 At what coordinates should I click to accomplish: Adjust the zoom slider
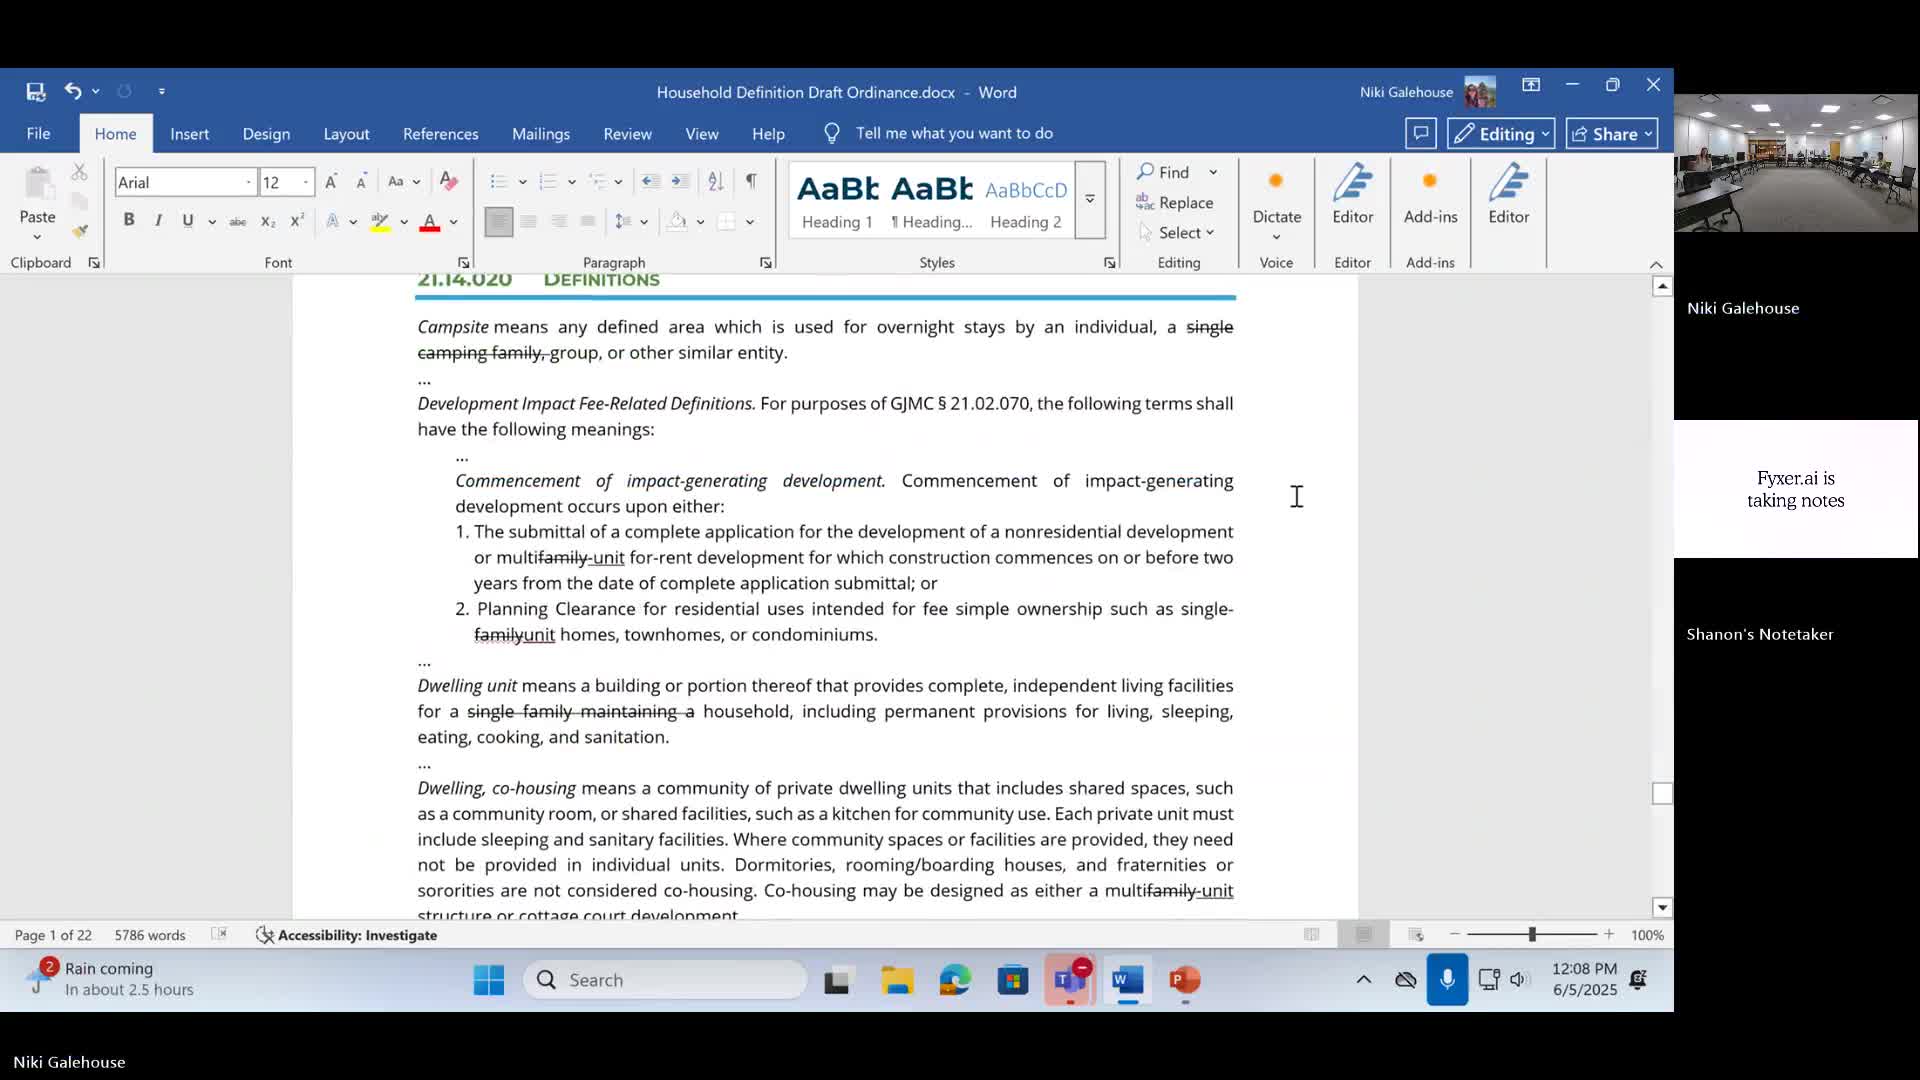pos(1530,934)
